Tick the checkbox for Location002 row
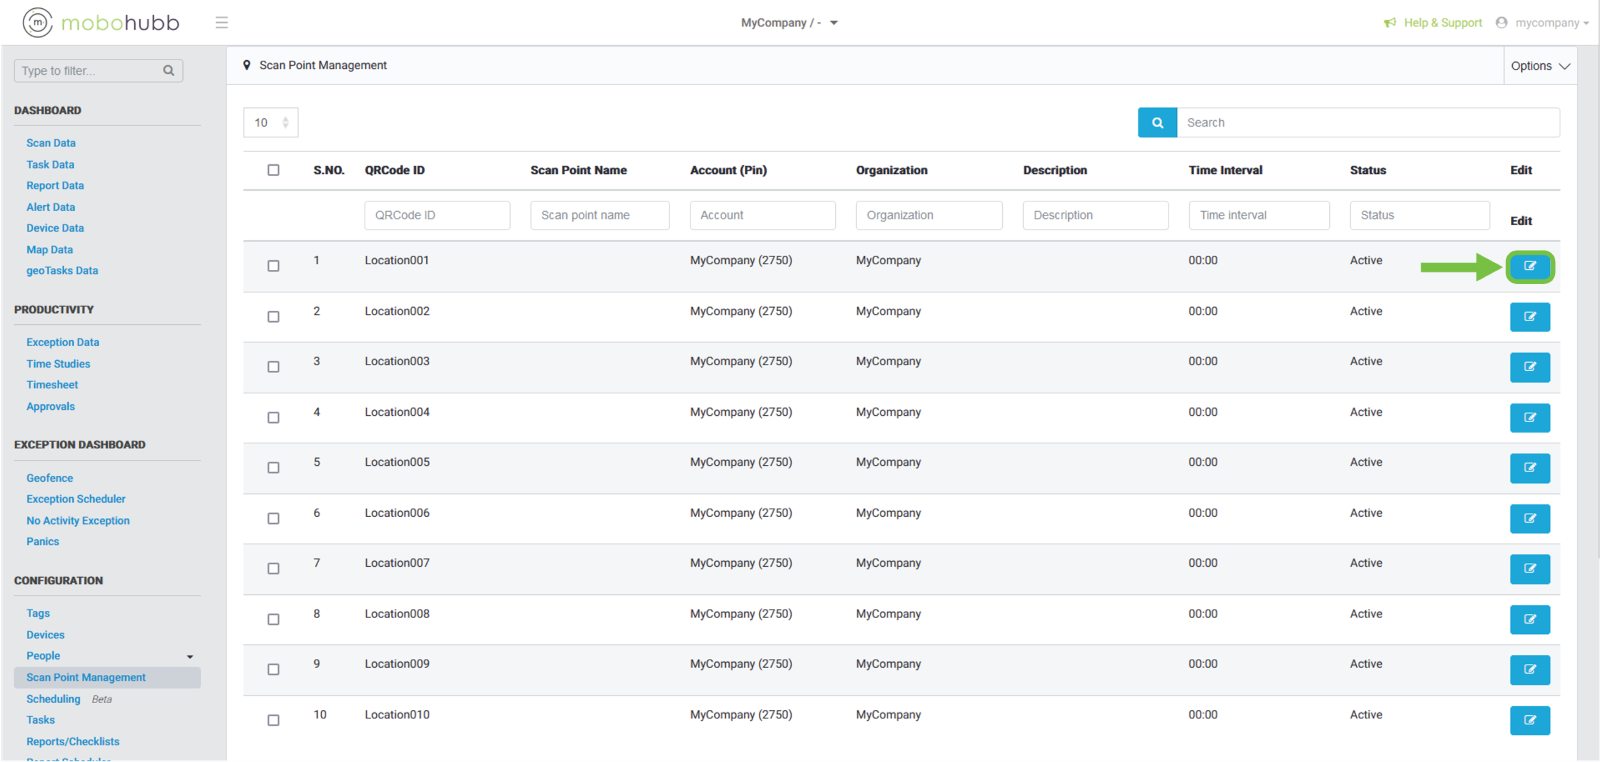1600x762 pixels. [273, 317]
